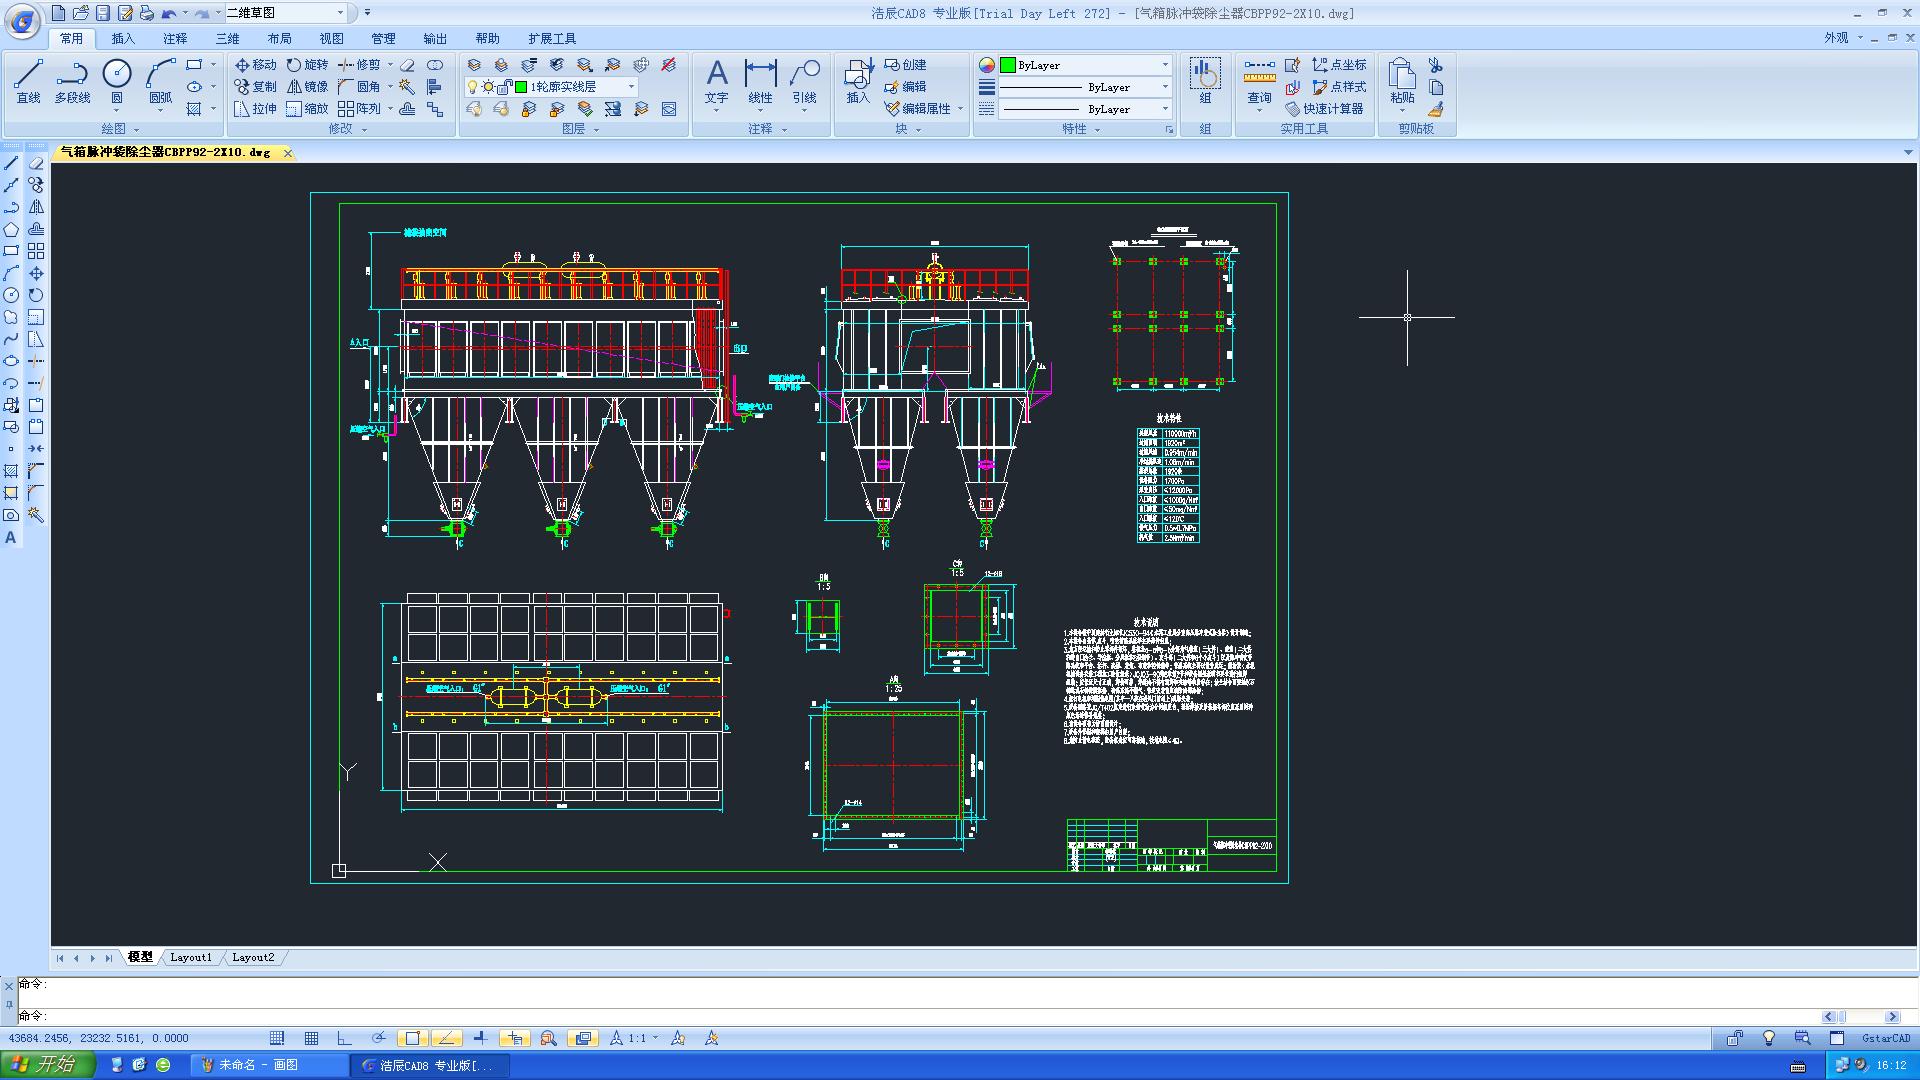Toggle grid display in the status bar

coord(312,1038)
